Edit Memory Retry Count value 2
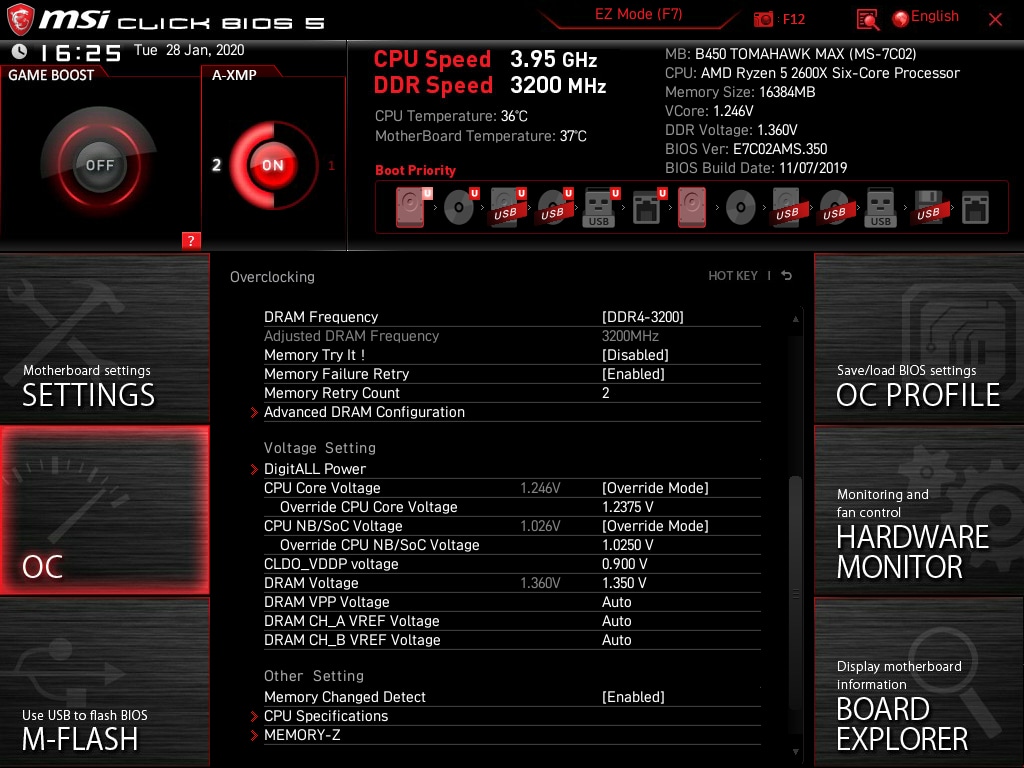Viewport: 1024px width, 768px height. 605,393
